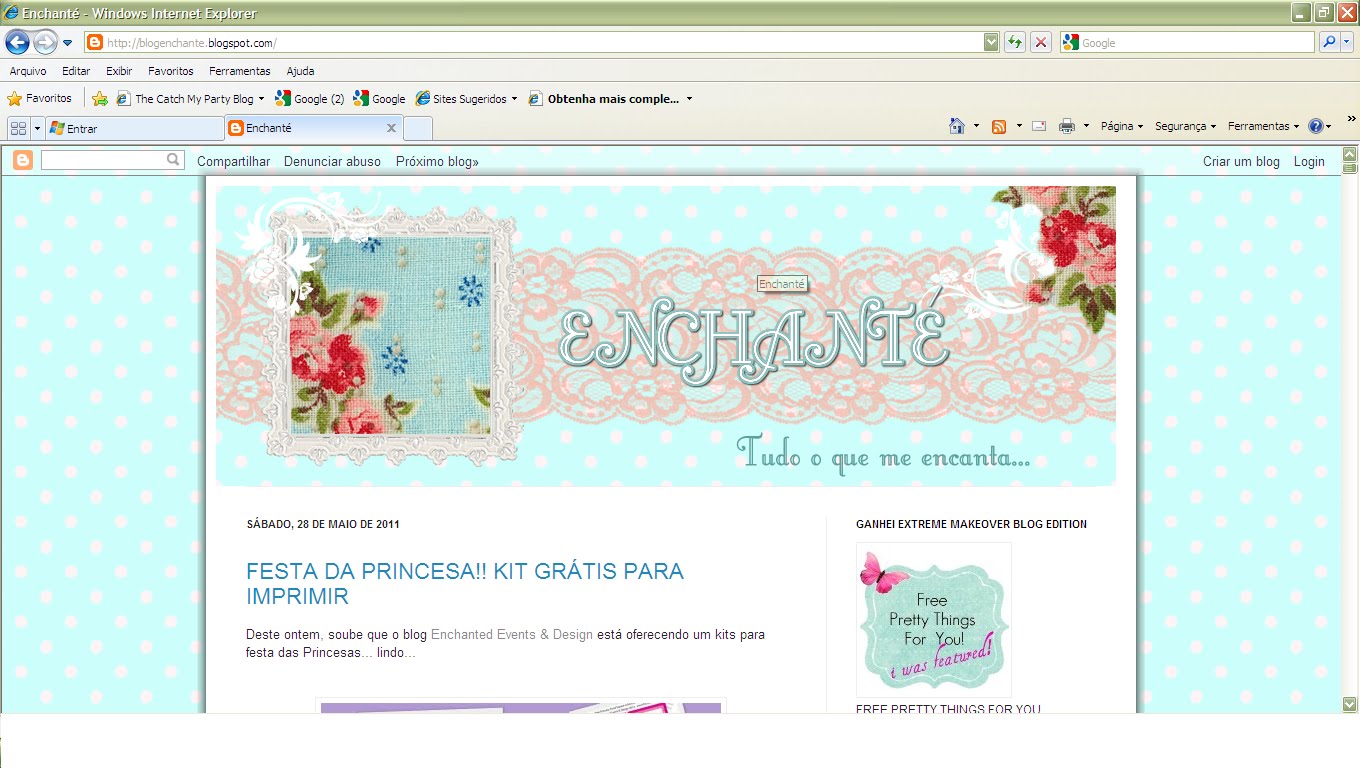Click the Free Pretty Things For You badge

click(933, 620)
